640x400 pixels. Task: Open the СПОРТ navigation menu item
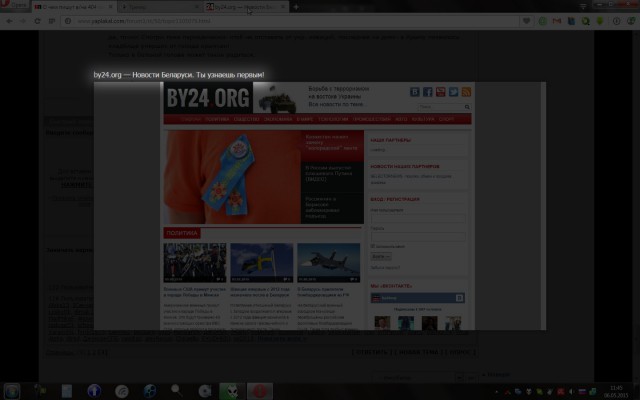[x=447, y=119]
